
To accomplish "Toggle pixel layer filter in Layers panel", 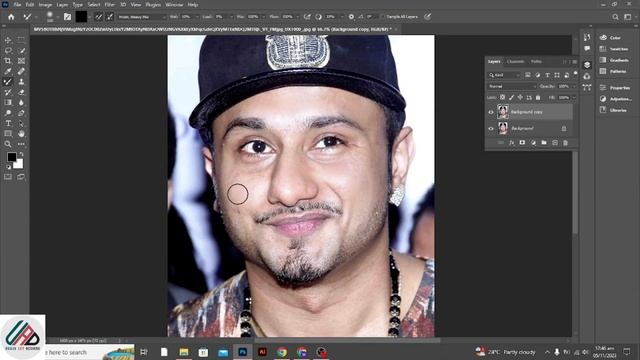I will (528, 75).
